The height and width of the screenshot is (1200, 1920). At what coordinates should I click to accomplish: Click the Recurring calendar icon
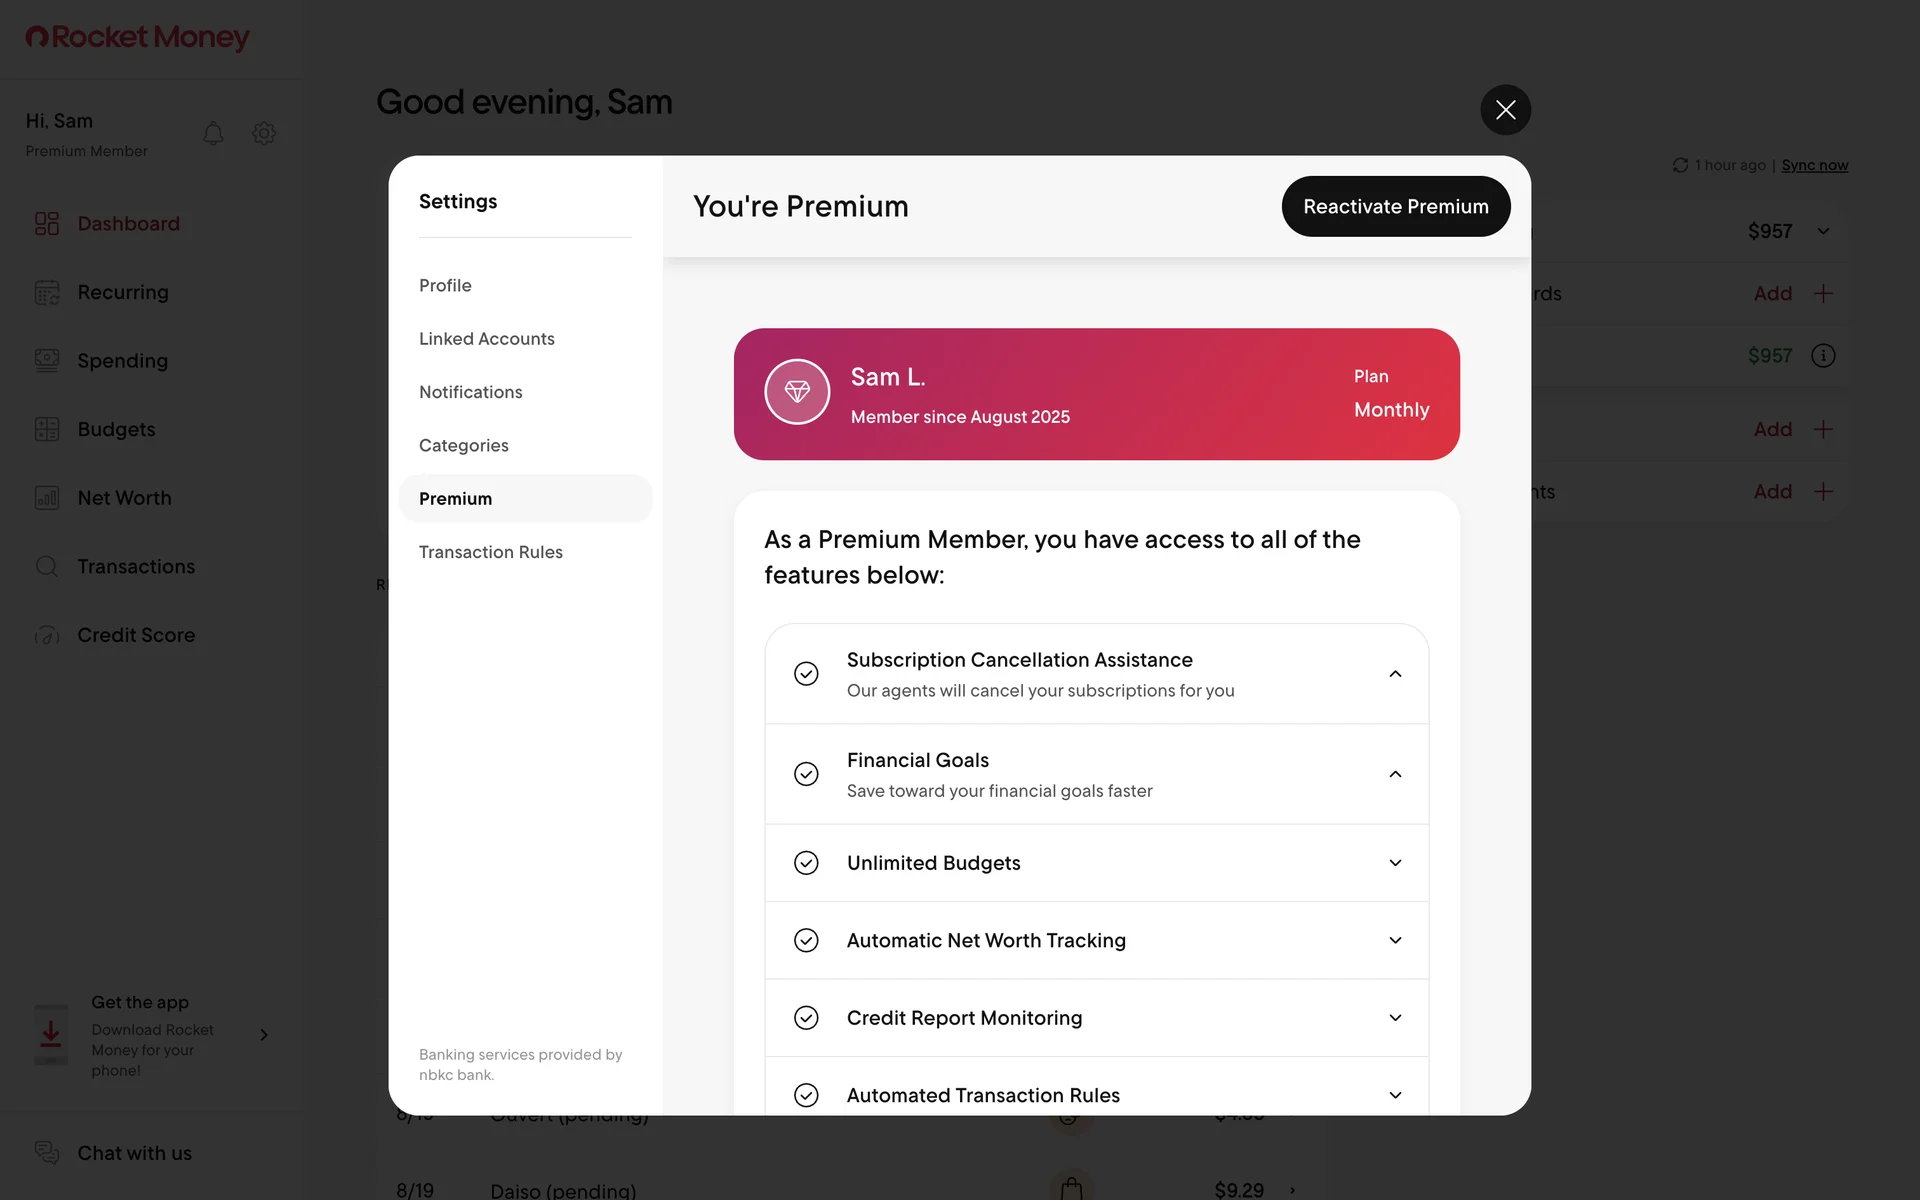point(47,292)
